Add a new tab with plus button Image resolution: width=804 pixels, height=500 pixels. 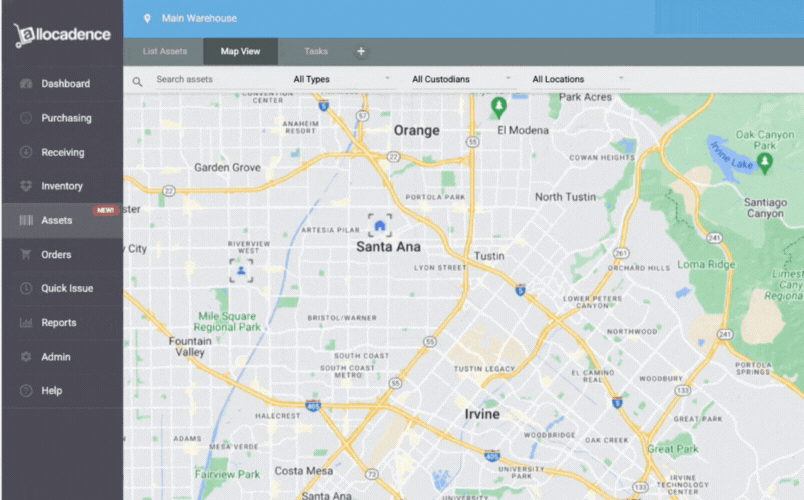pyautogui.click(x=361, y=51)
